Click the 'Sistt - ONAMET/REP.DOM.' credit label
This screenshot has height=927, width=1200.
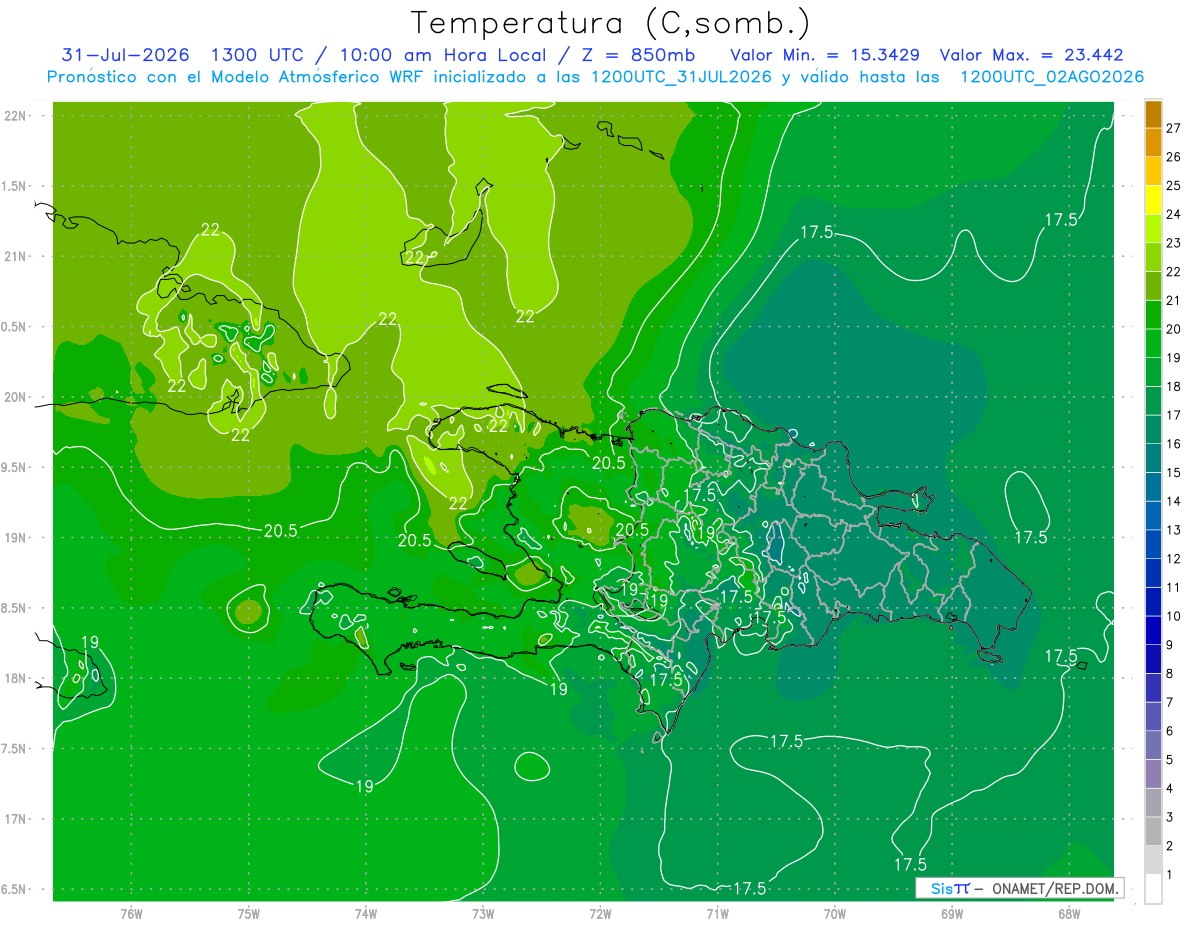coord(1020,888)
